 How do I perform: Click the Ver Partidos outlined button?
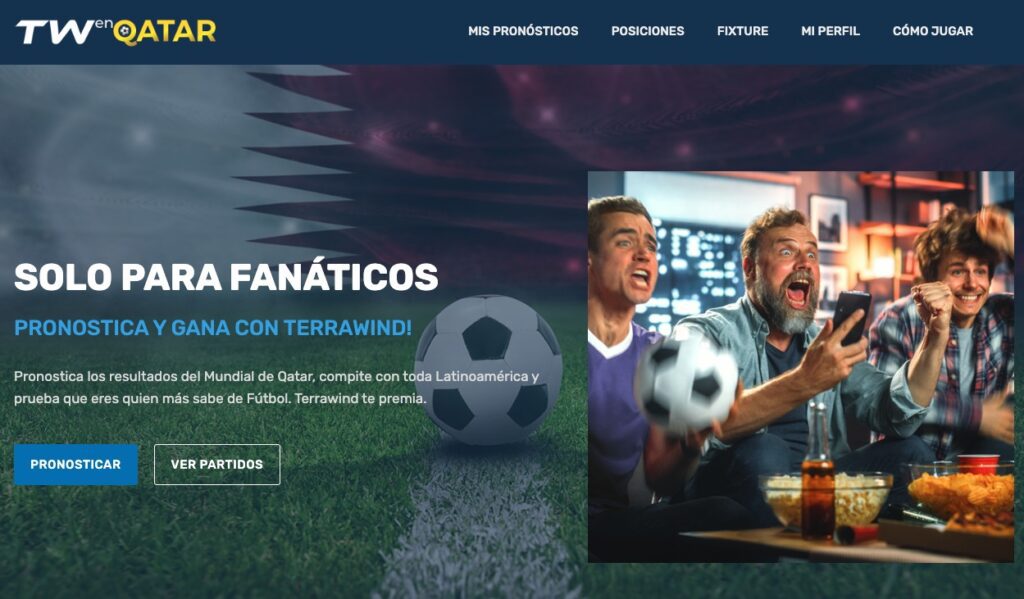(x=217, y=464)
